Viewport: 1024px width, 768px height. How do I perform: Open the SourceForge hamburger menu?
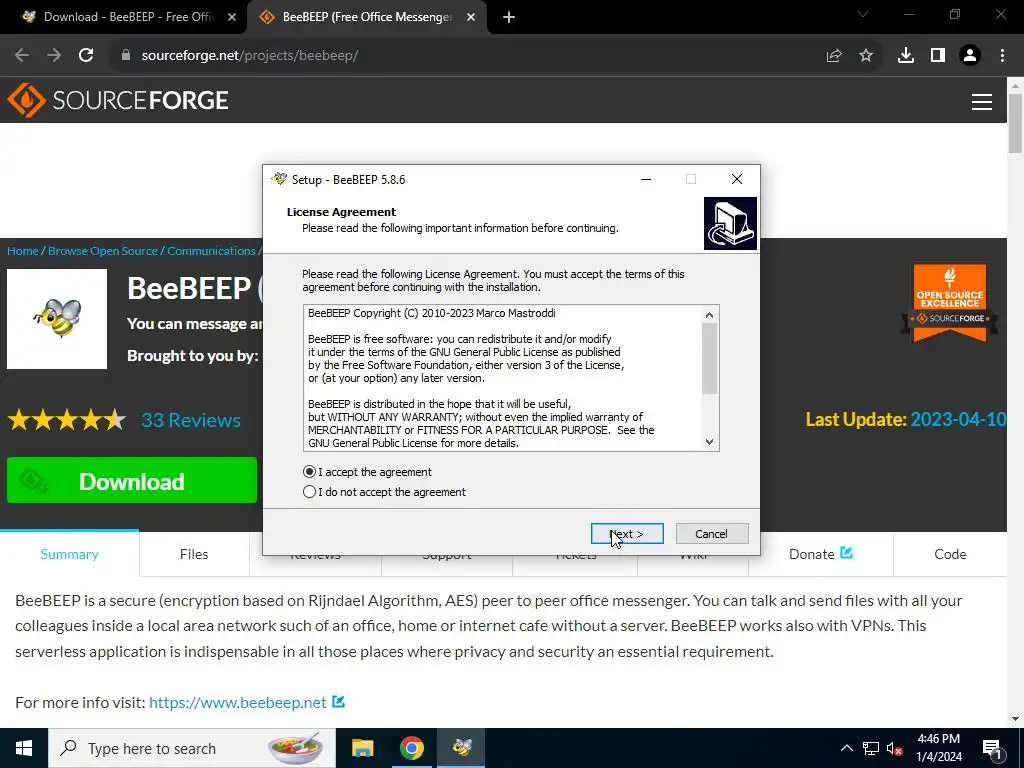pos(982,101)
